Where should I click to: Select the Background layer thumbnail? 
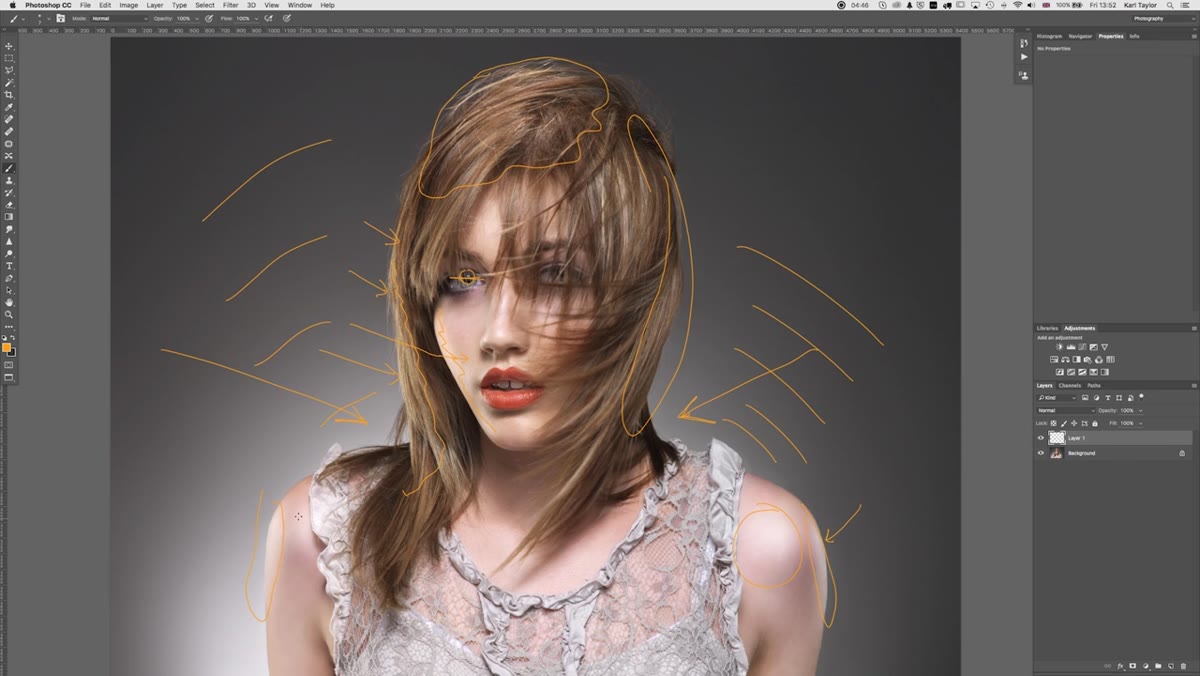tap(1057, 453)
